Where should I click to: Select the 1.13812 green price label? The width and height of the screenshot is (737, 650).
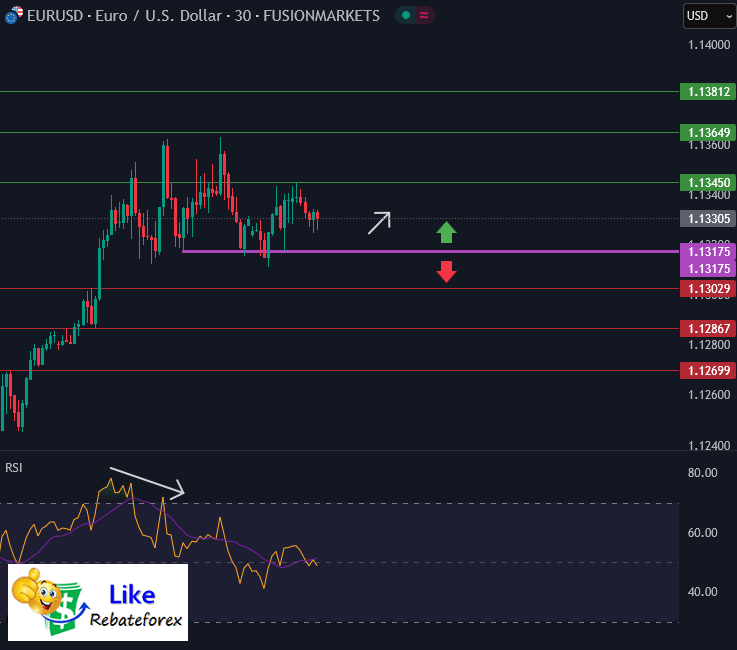pyautogui.click(x=708, y=91)
